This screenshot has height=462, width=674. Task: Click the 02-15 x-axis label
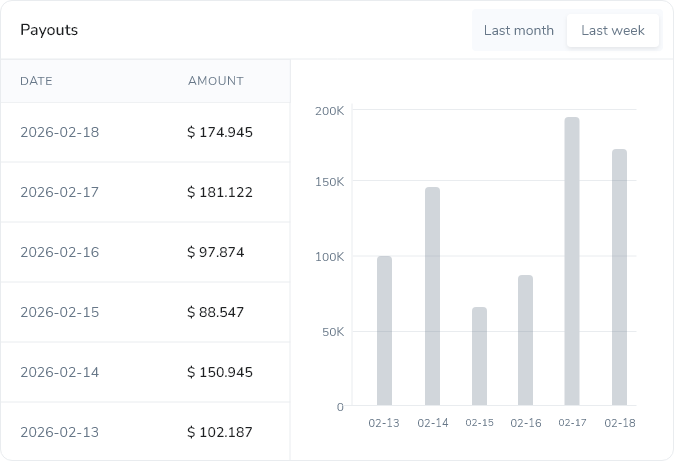pyautogui.click(x=479, y=423)
